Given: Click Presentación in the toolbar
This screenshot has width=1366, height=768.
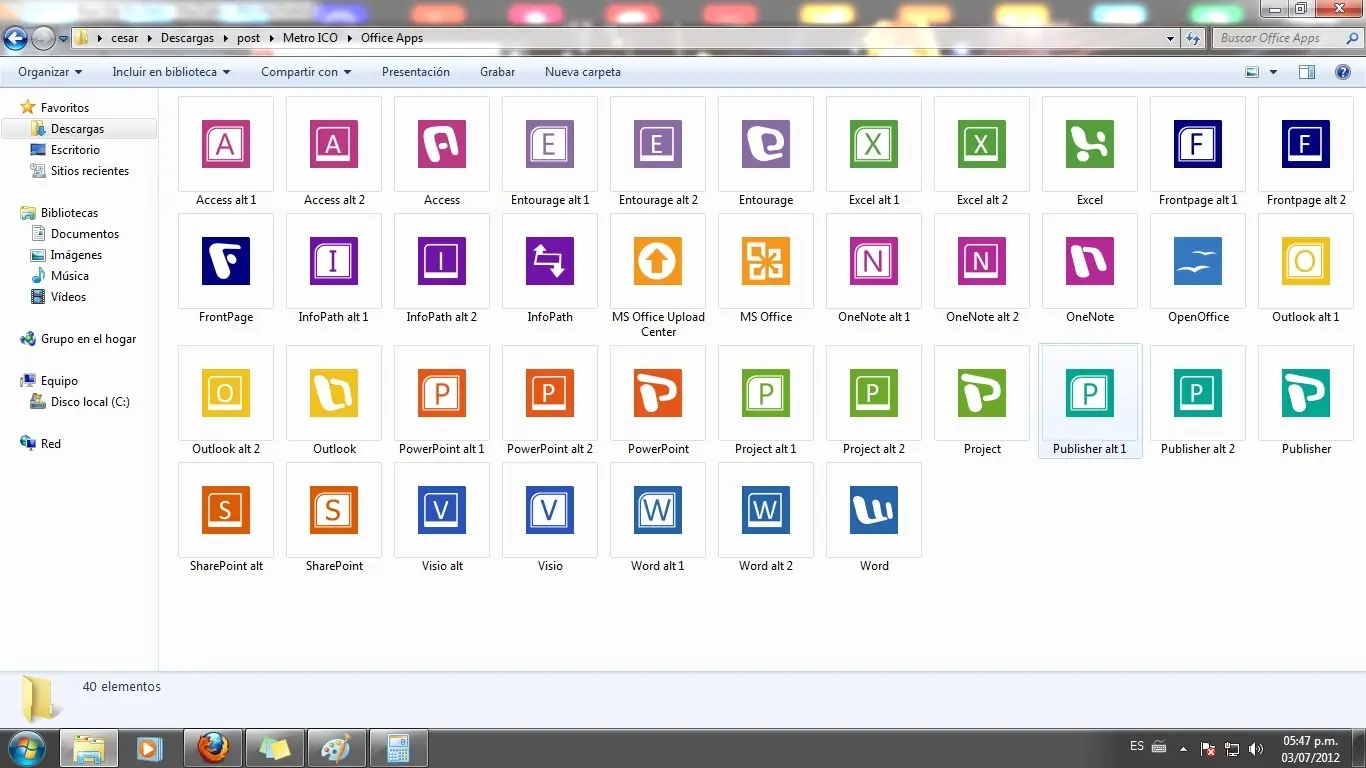Looking at the screenshot, I should pyautogui.click(x=416, y=72).
